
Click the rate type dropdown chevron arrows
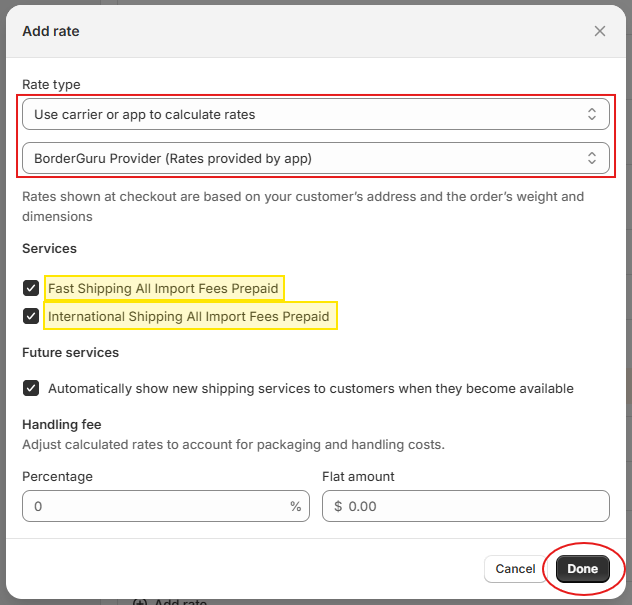pyautogui.click(x=591, y=114)
